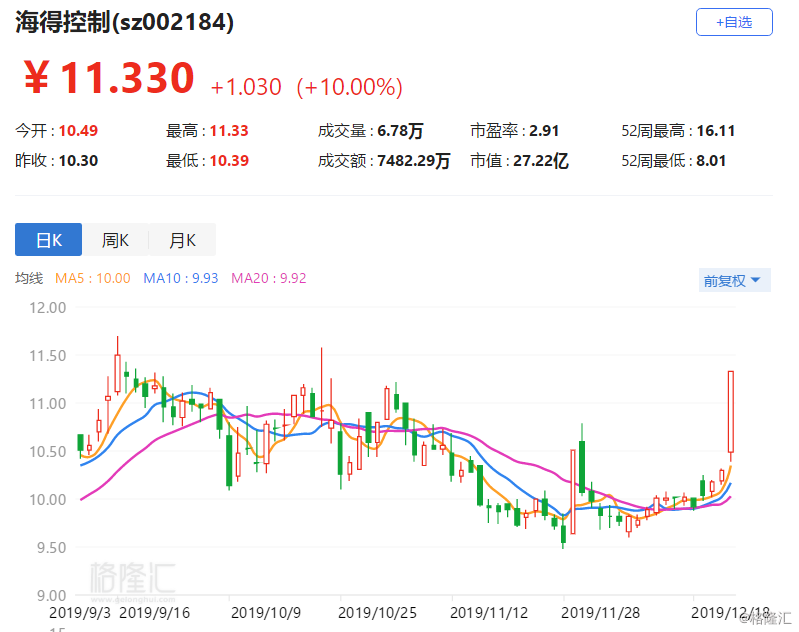
Task: Click the 2019/10/9 date axis label
Action: click(266, 613)
